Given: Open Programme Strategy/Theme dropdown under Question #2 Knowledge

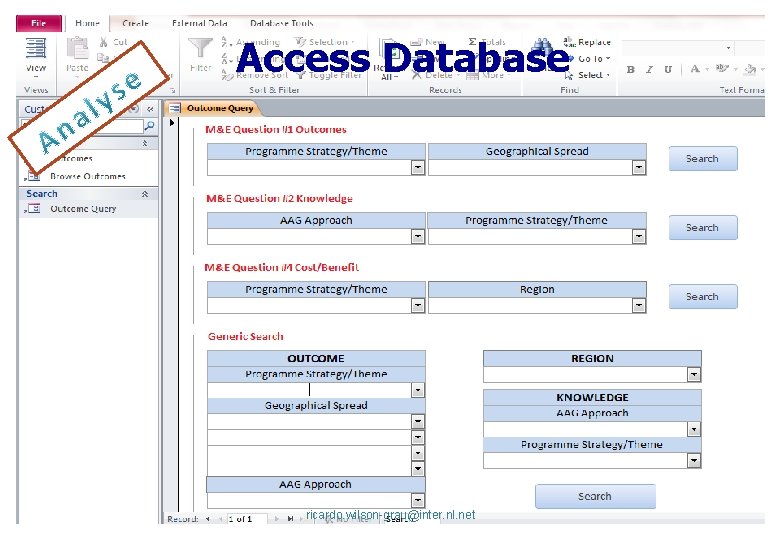Looking at the screenshot, I should click(639, 237).
